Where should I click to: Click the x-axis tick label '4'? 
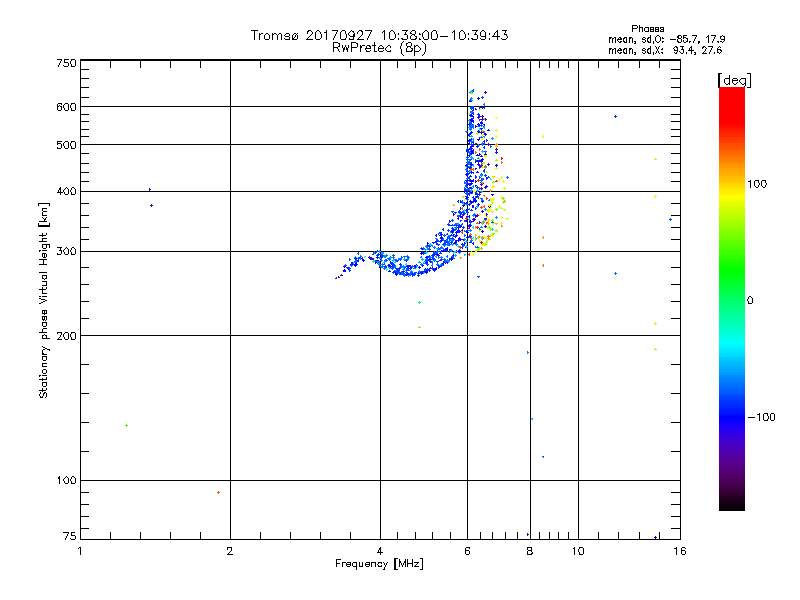pos(380,551)
